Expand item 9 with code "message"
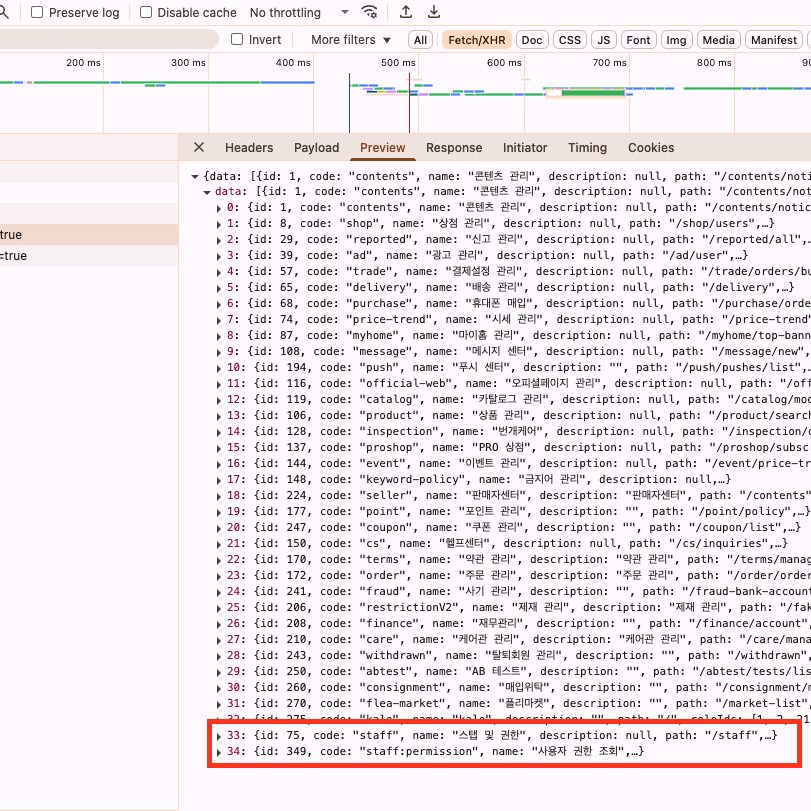The image size is (811, 811). coord(219,352)
